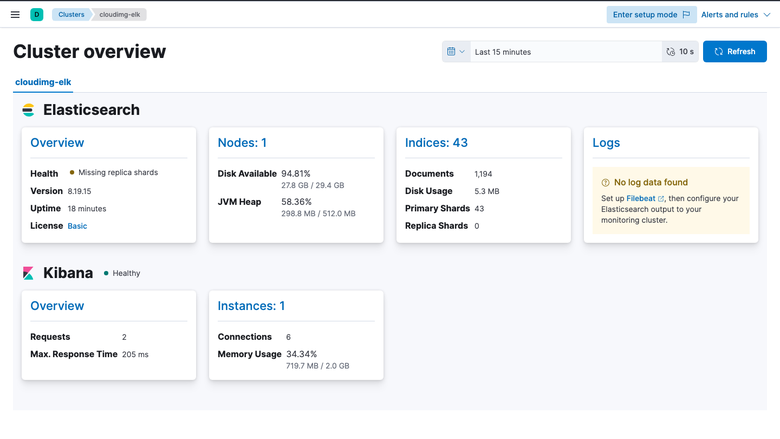This screenshot has height=439, width=780.
Task: Click version value 8.19.15
Action: point(80,191)
